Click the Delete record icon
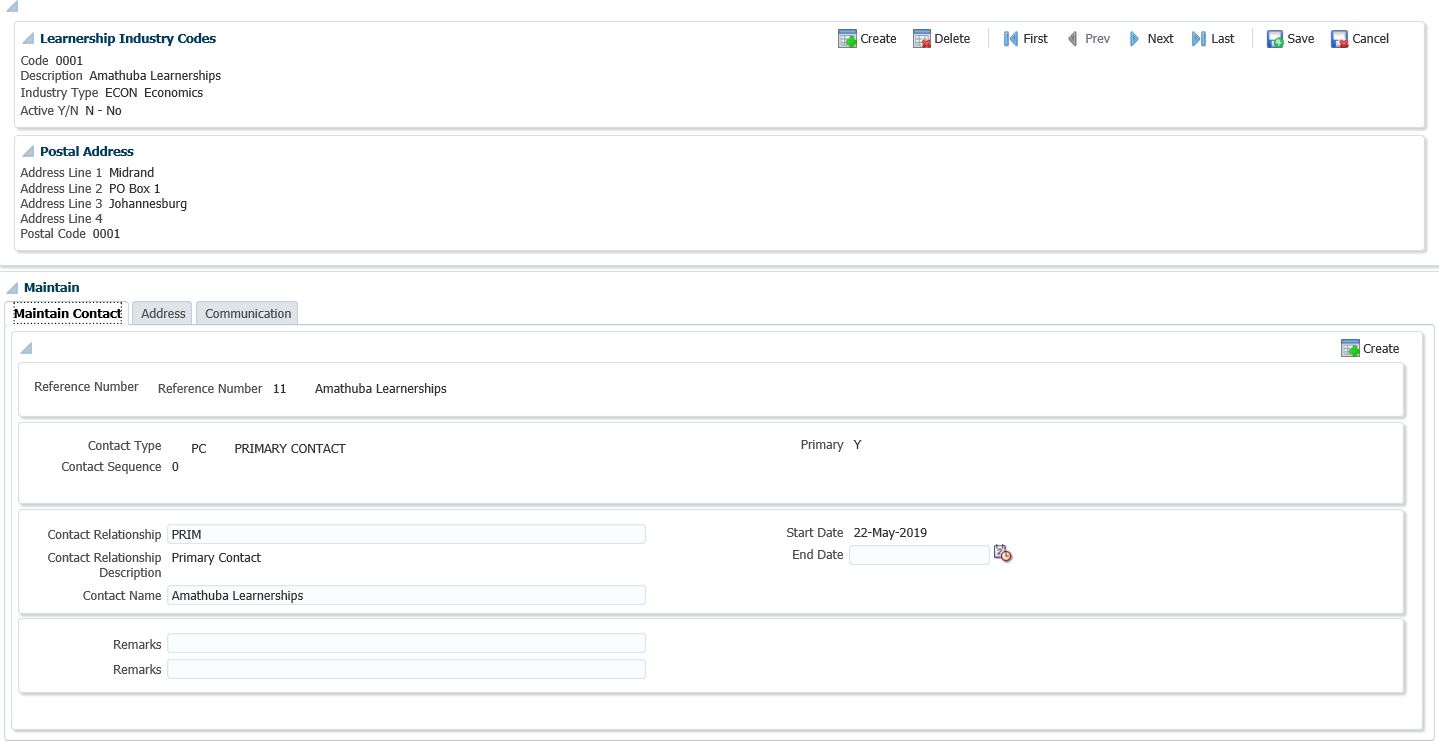Screen dimensions: 1439x745 pyautogui.click(x=922, y=39)
